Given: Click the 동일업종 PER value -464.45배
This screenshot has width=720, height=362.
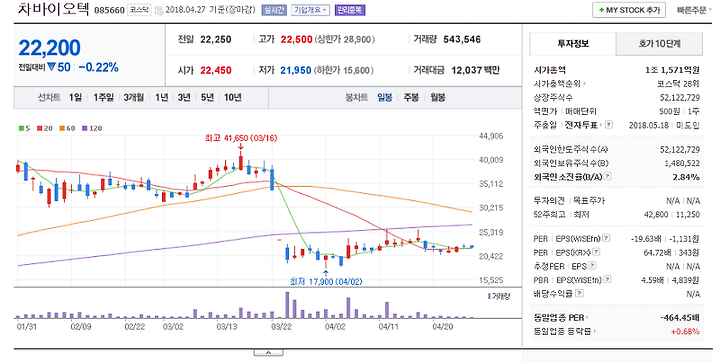Looking at the screenshot, I should (x=680, y=318).
